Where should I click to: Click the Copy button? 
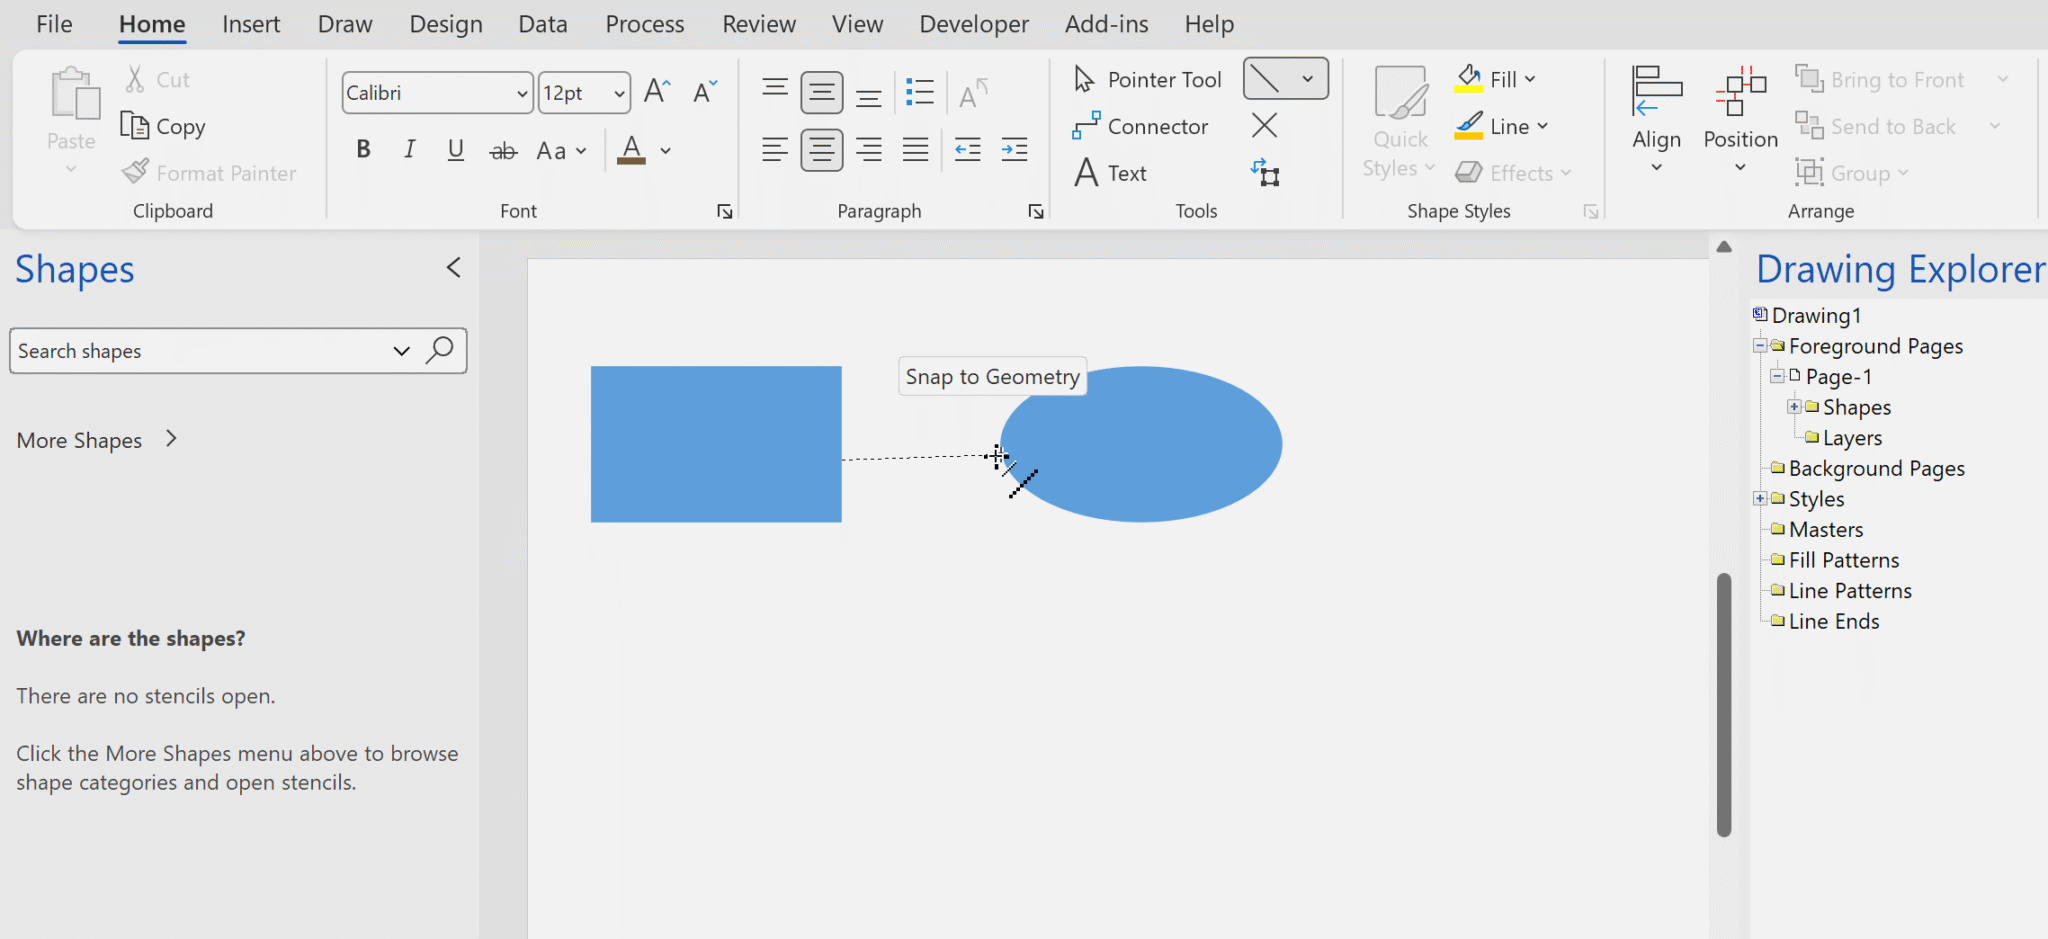(x=163, y=127)
